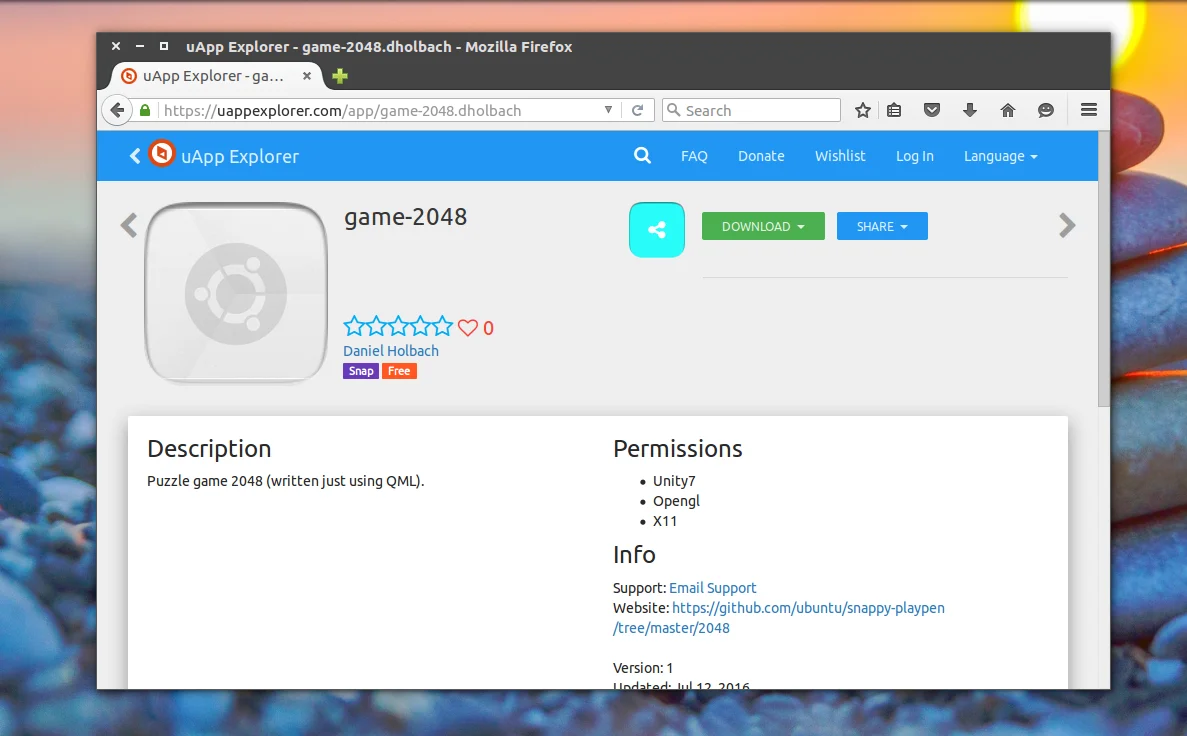Go to the next app with the right arrow
This screenshot has width=1187, height=736.
coord(1067,225)
